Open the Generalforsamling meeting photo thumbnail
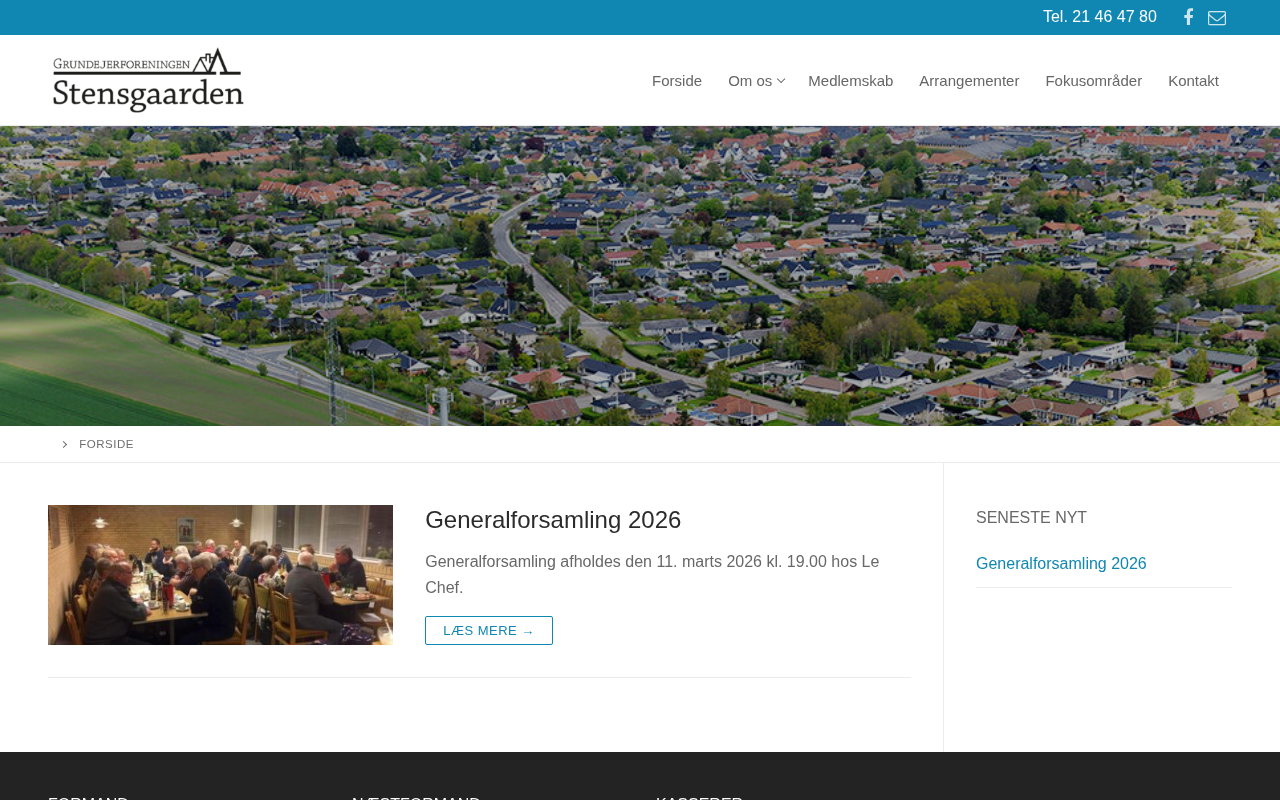 click(220, 575)
